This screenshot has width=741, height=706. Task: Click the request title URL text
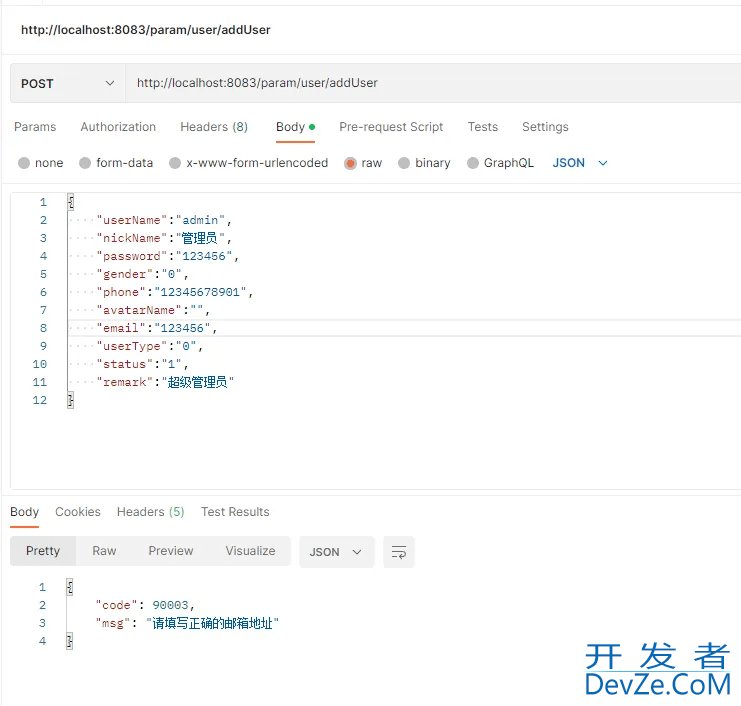point(146,30)
